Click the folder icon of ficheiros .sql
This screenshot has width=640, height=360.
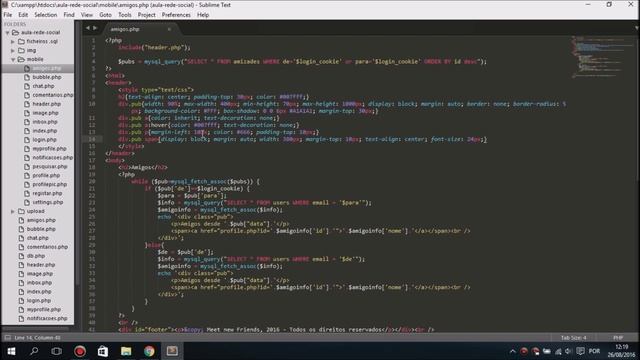tap(21, 41)
